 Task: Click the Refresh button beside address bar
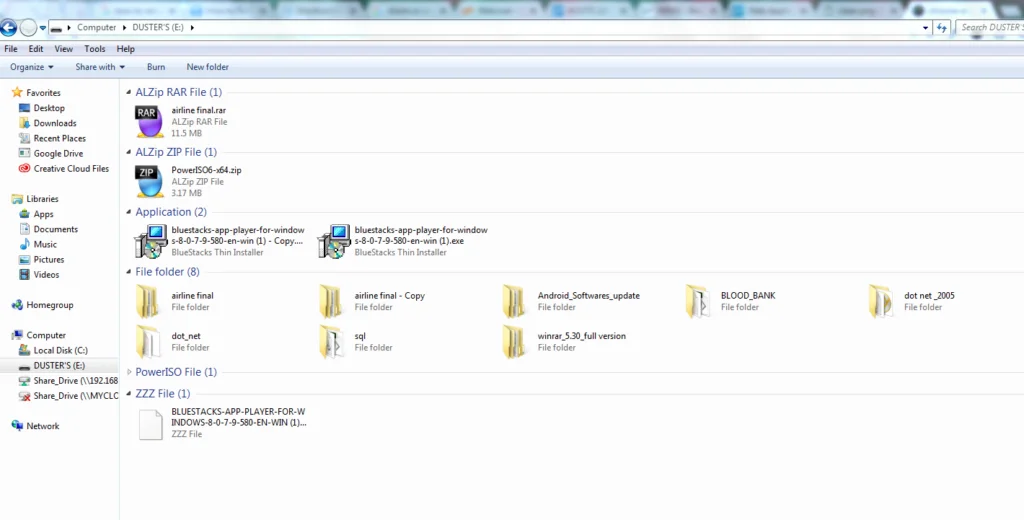[x=941, y=27]
